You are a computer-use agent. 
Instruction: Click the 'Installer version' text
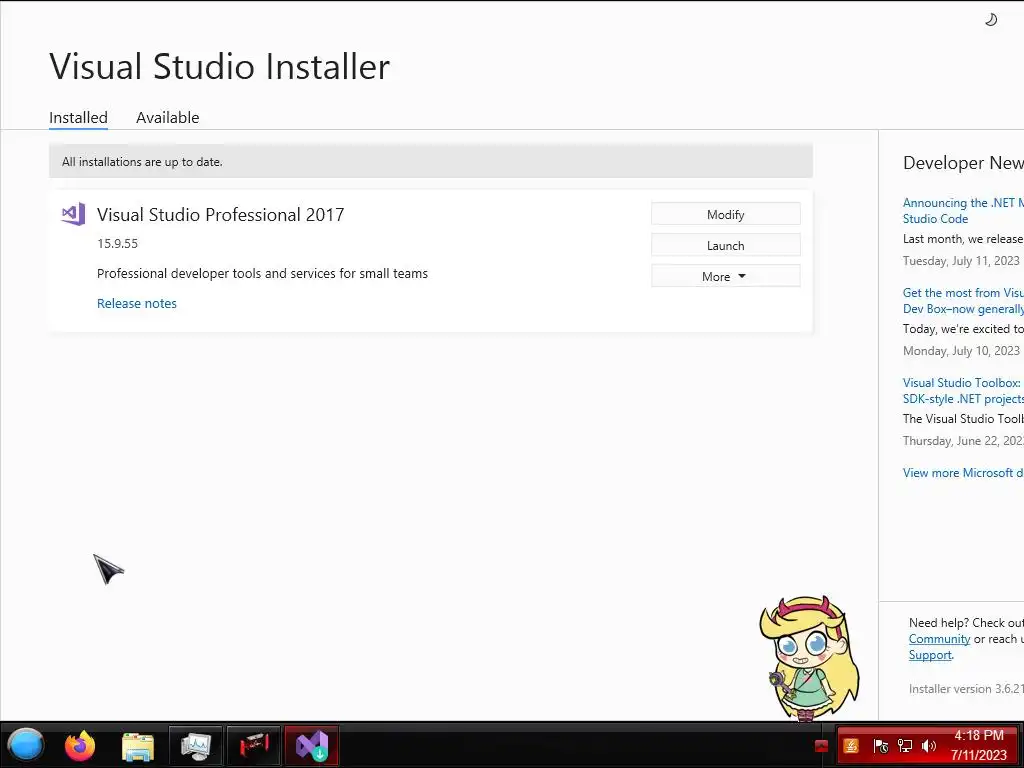(x=966, y=688)
